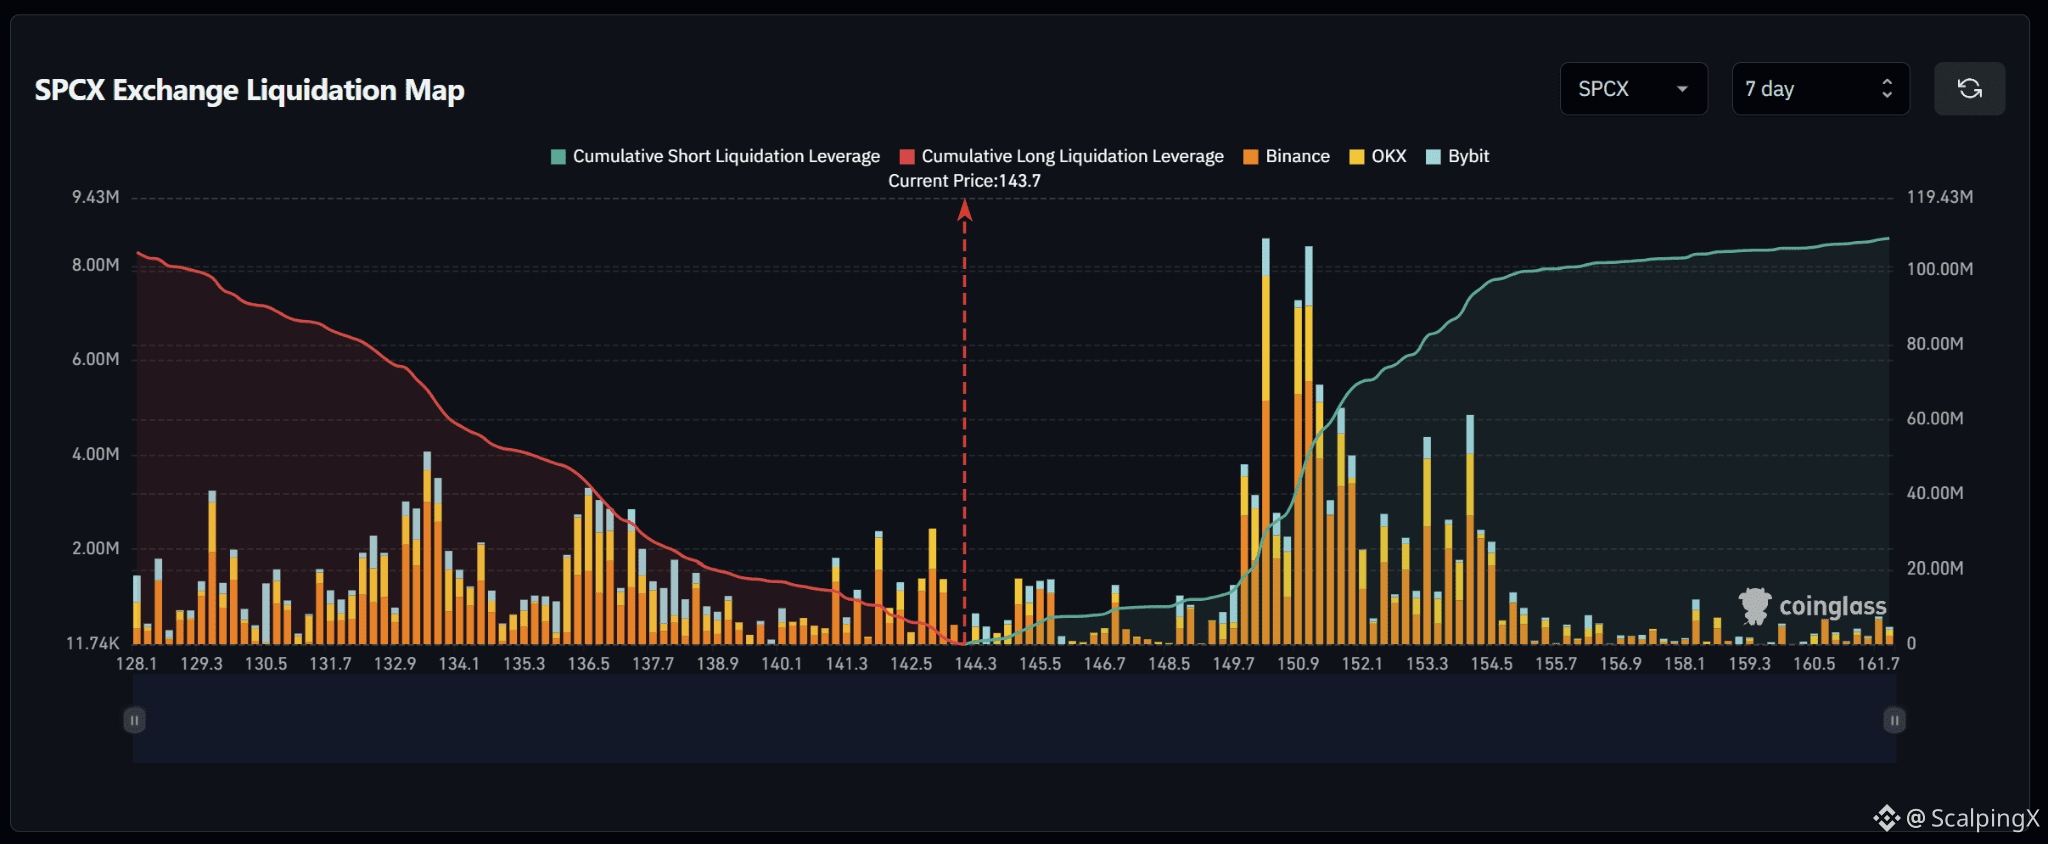
Task: Click the '161.7' price axis label
Action: 1878,663
